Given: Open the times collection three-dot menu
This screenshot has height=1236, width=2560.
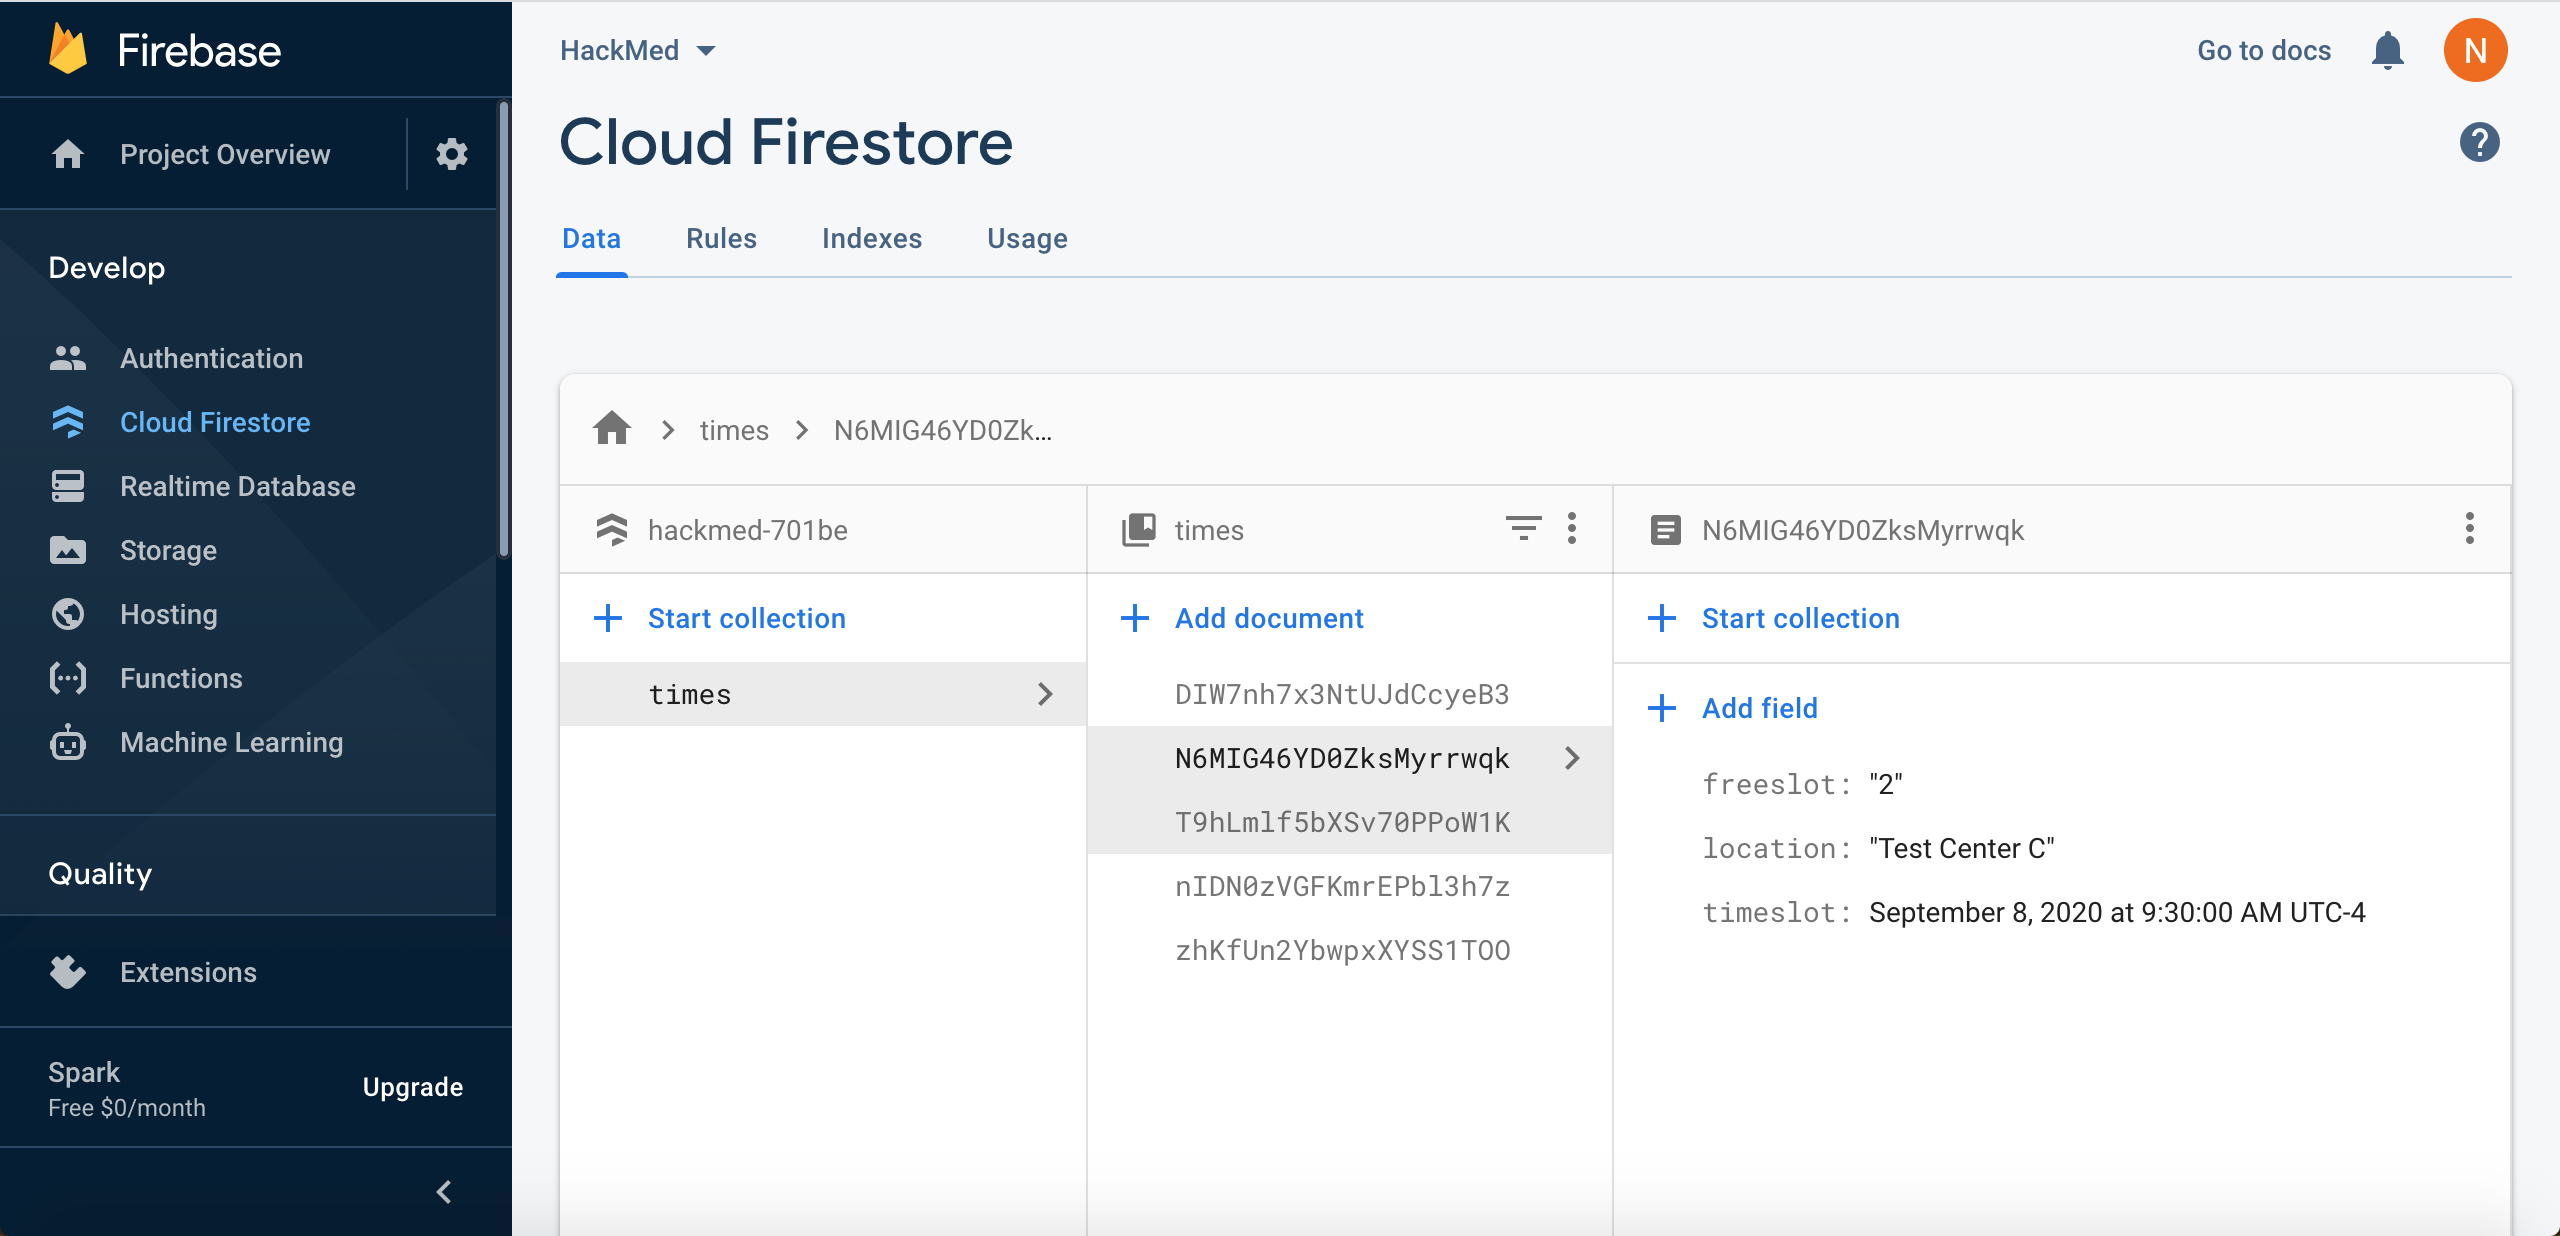Looking at the screenshot, I should tap(1572, 528).
